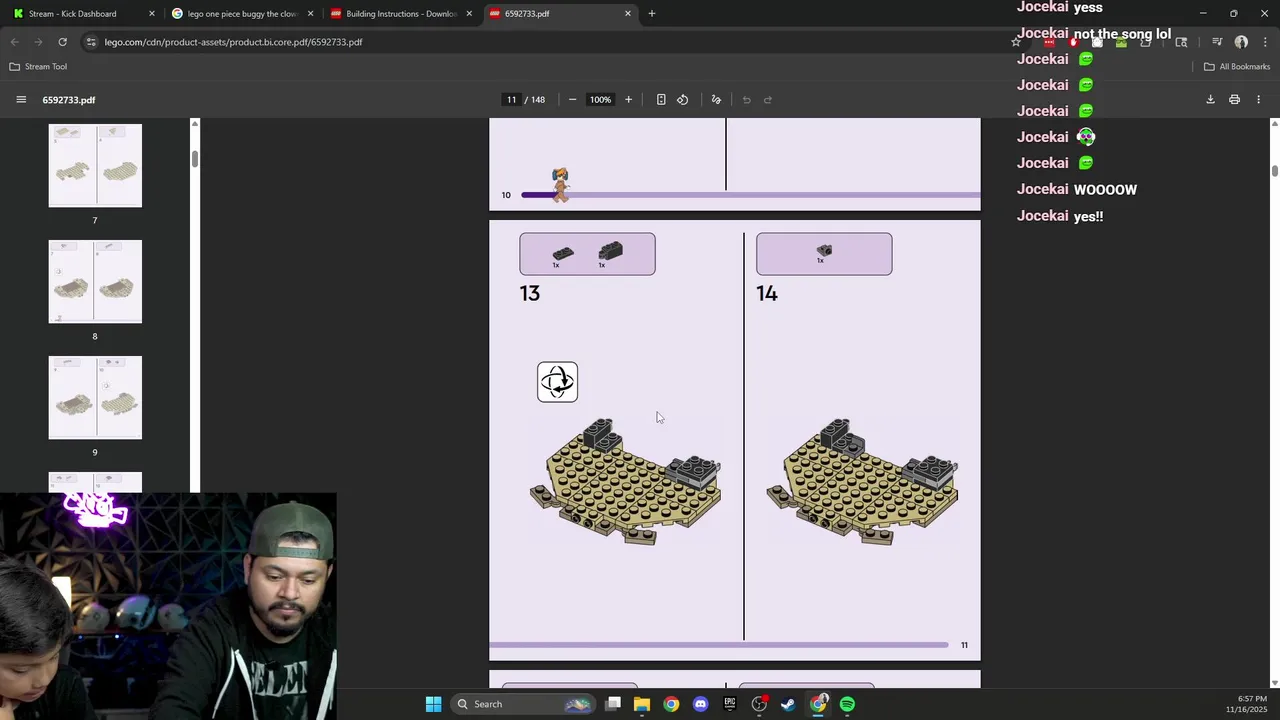Redo the PDF annotation
This screenshot has height=720, width=1280.
768,100
